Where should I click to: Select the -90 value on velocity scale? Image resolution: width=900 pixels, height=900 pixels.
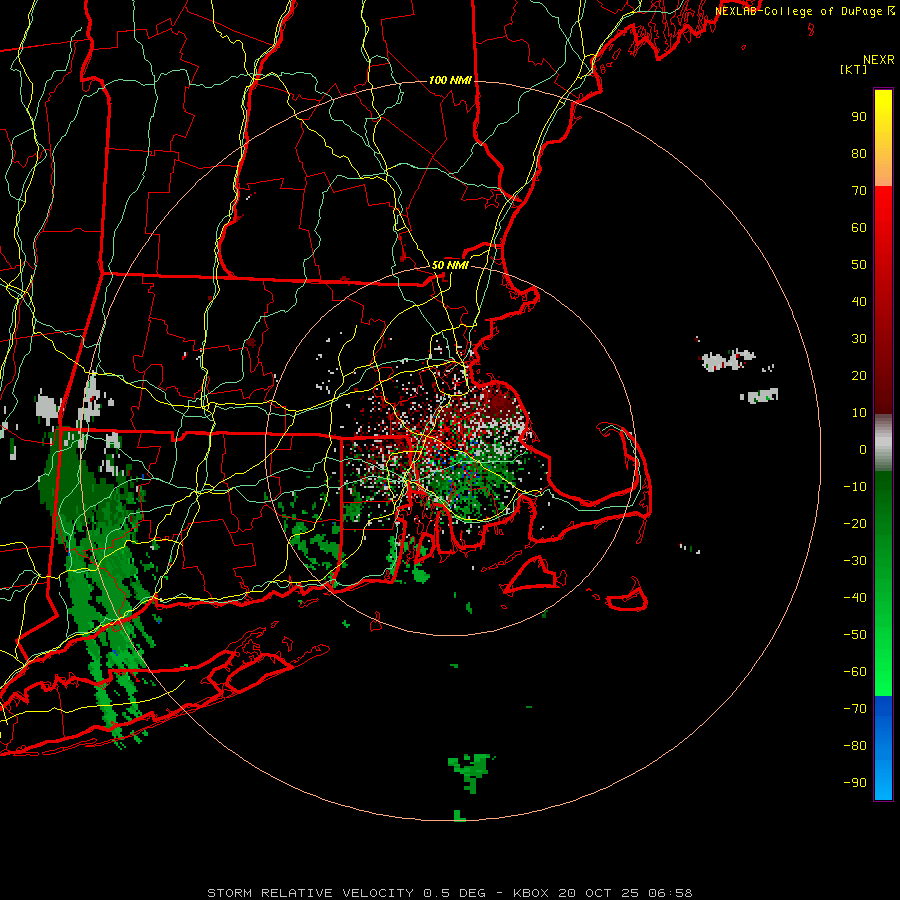(x=855, y=782)
